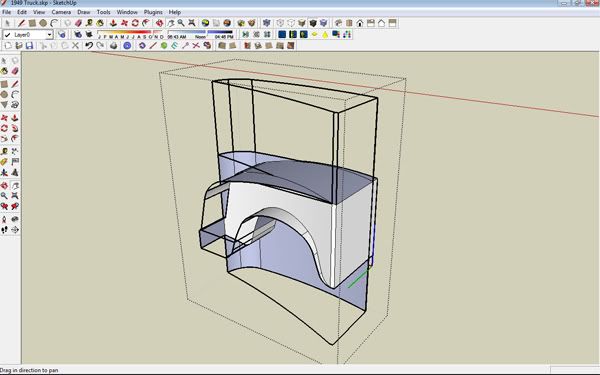Select the Axes tool
Image resolution: width=600 pixels, height=375 pixels.
coord(4,172)
